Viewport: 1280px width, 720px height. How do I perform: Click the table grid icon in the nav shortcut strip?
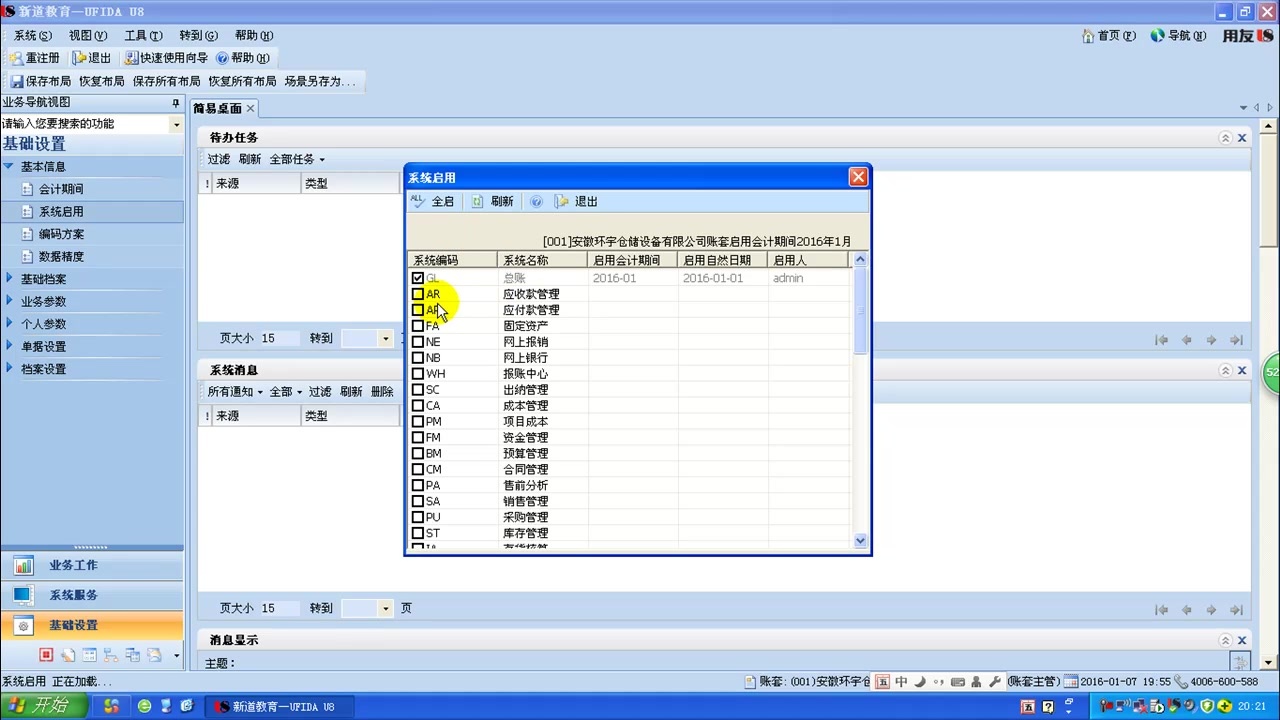89,655
